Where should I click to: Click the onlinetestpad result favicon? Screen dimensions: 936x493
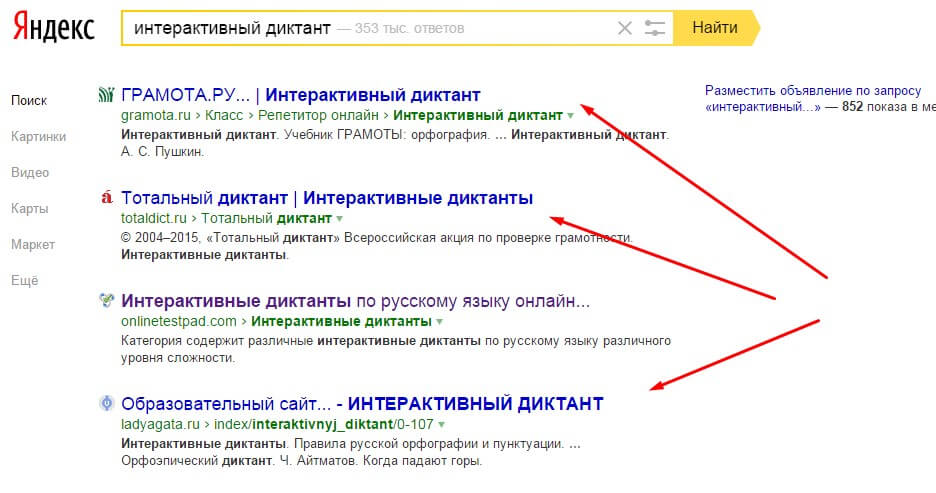(106, 300)
